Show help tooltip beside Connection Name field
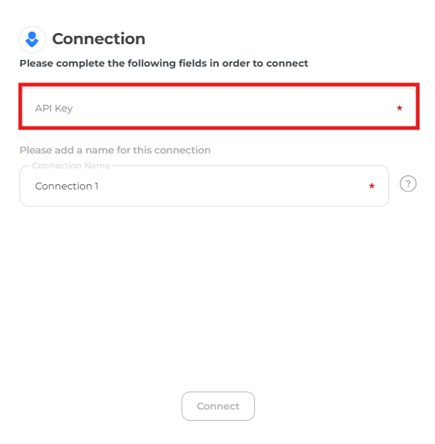435x444 pixels. [408, 184]
